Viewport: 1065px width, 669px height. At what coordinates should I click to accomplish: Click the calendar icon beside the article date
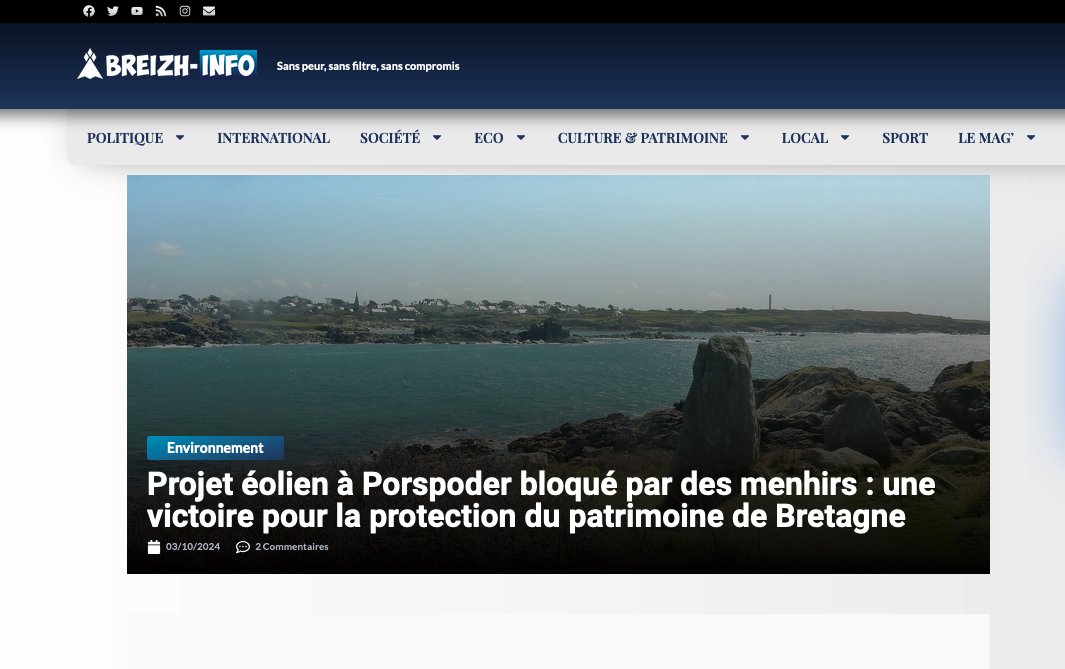[154, 546]
